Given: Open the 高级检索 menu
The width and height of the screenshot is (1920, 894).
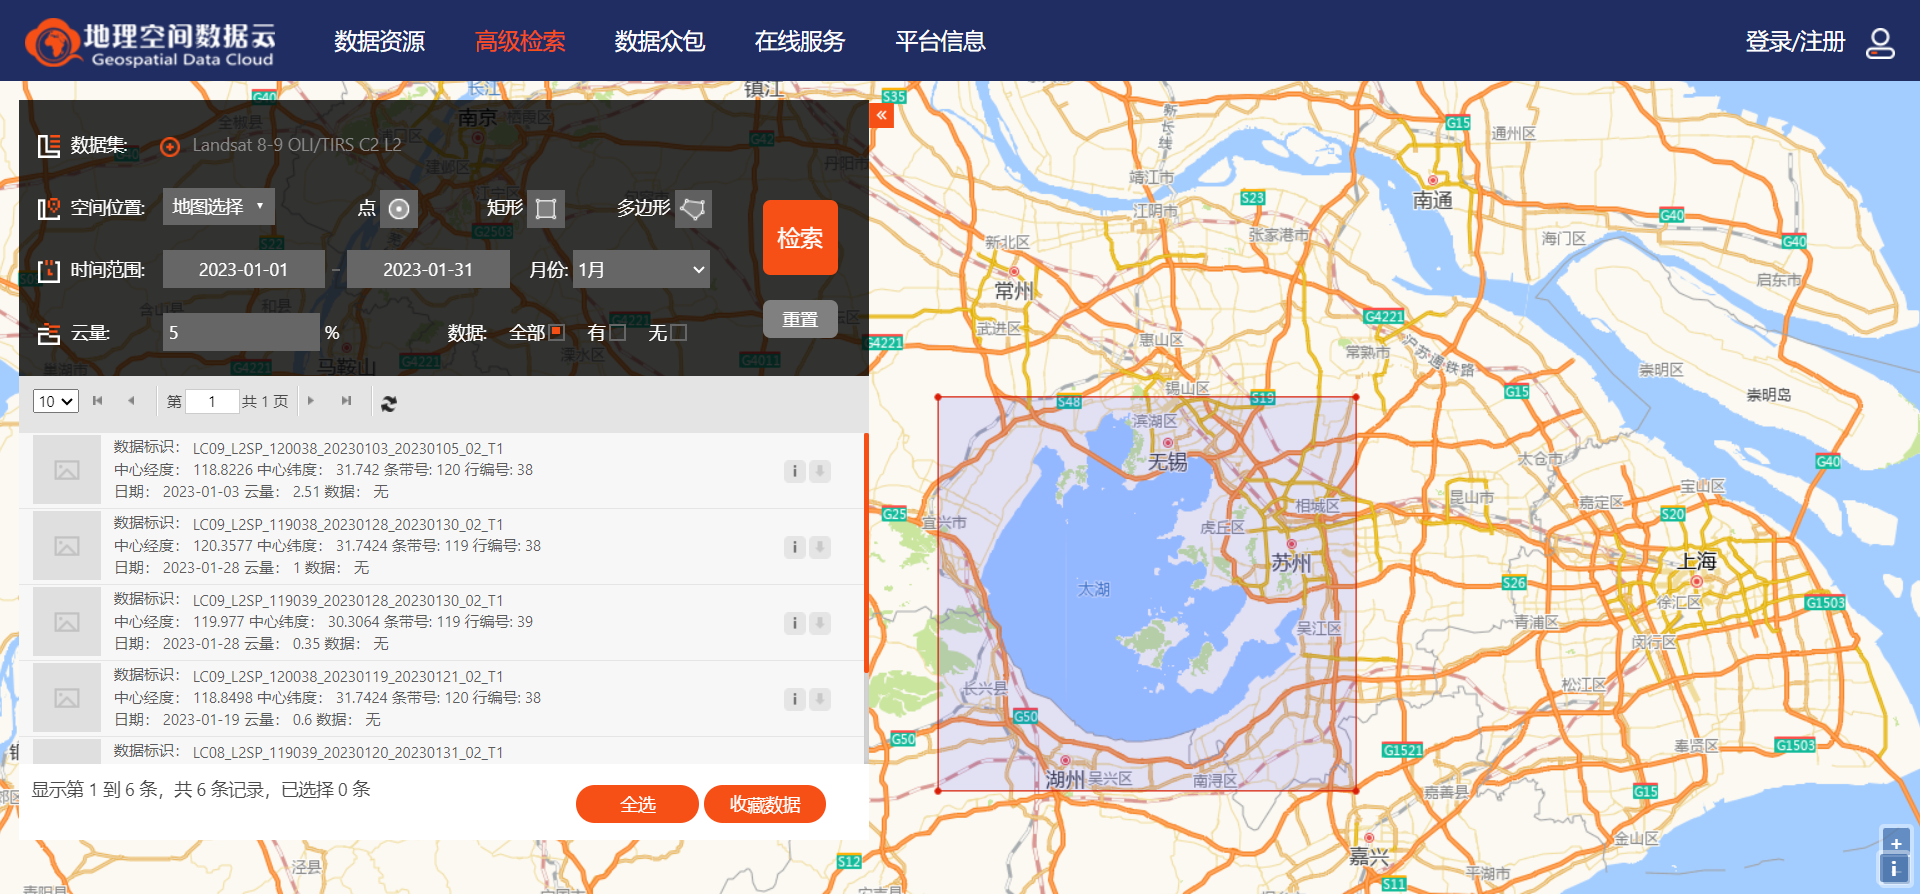Looking at the screenshot, I should click(x=520, y=42).
